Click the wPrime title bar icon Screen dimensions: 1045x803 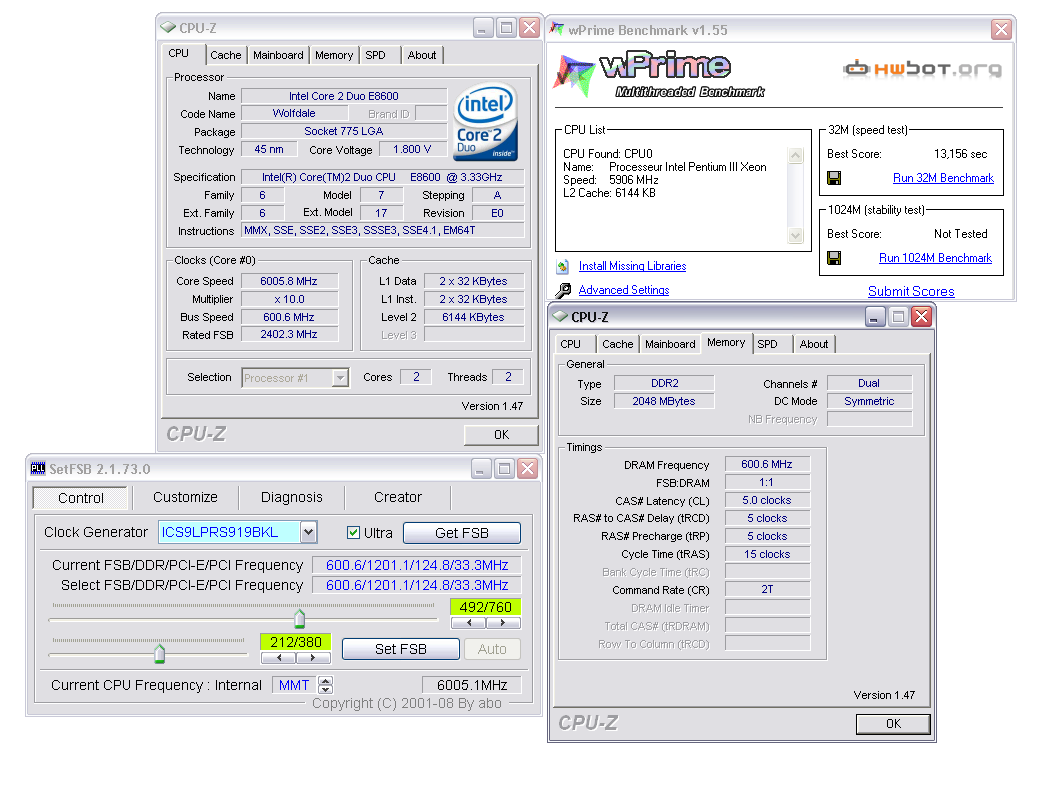(557, 29)
